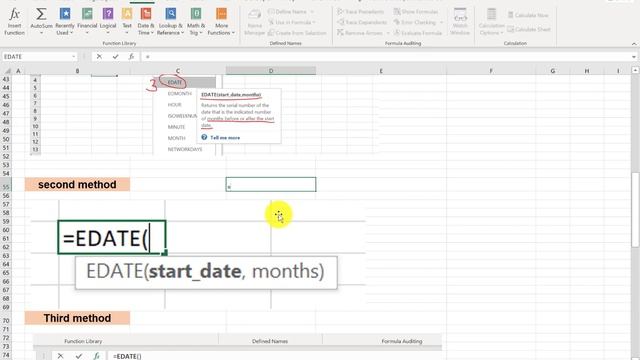Select column C header
The image size is (640, 360).
(178, 71)
